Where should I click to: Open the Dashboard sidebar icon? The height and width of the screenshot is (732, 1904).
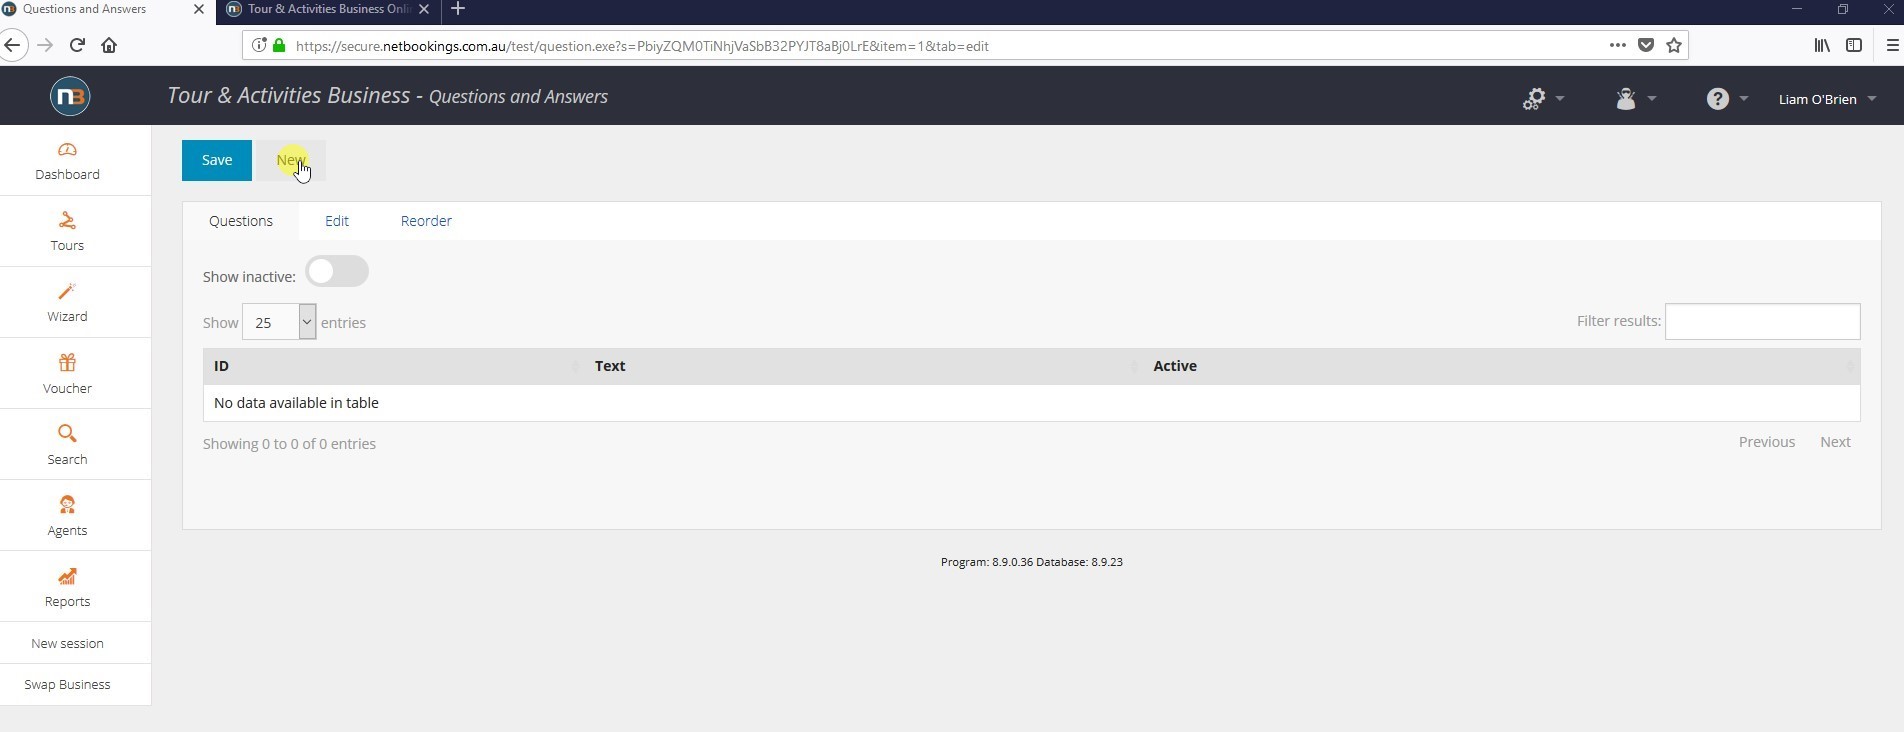pos(67,150)
